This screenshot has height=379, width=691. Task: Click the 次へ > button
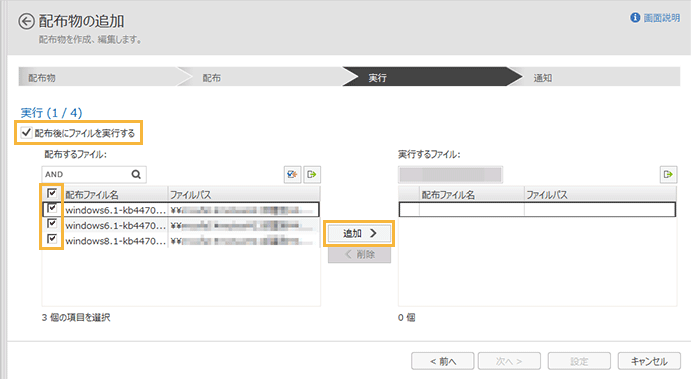coord(509,361)
